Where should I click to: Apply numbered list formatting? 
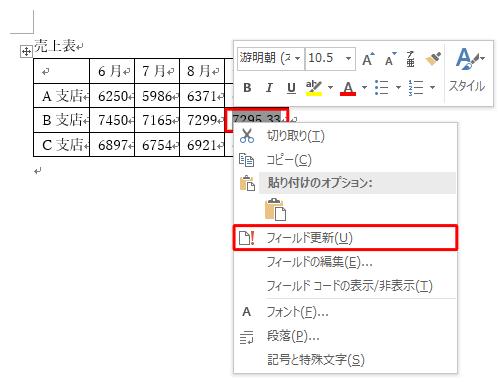tap(416, 88)
